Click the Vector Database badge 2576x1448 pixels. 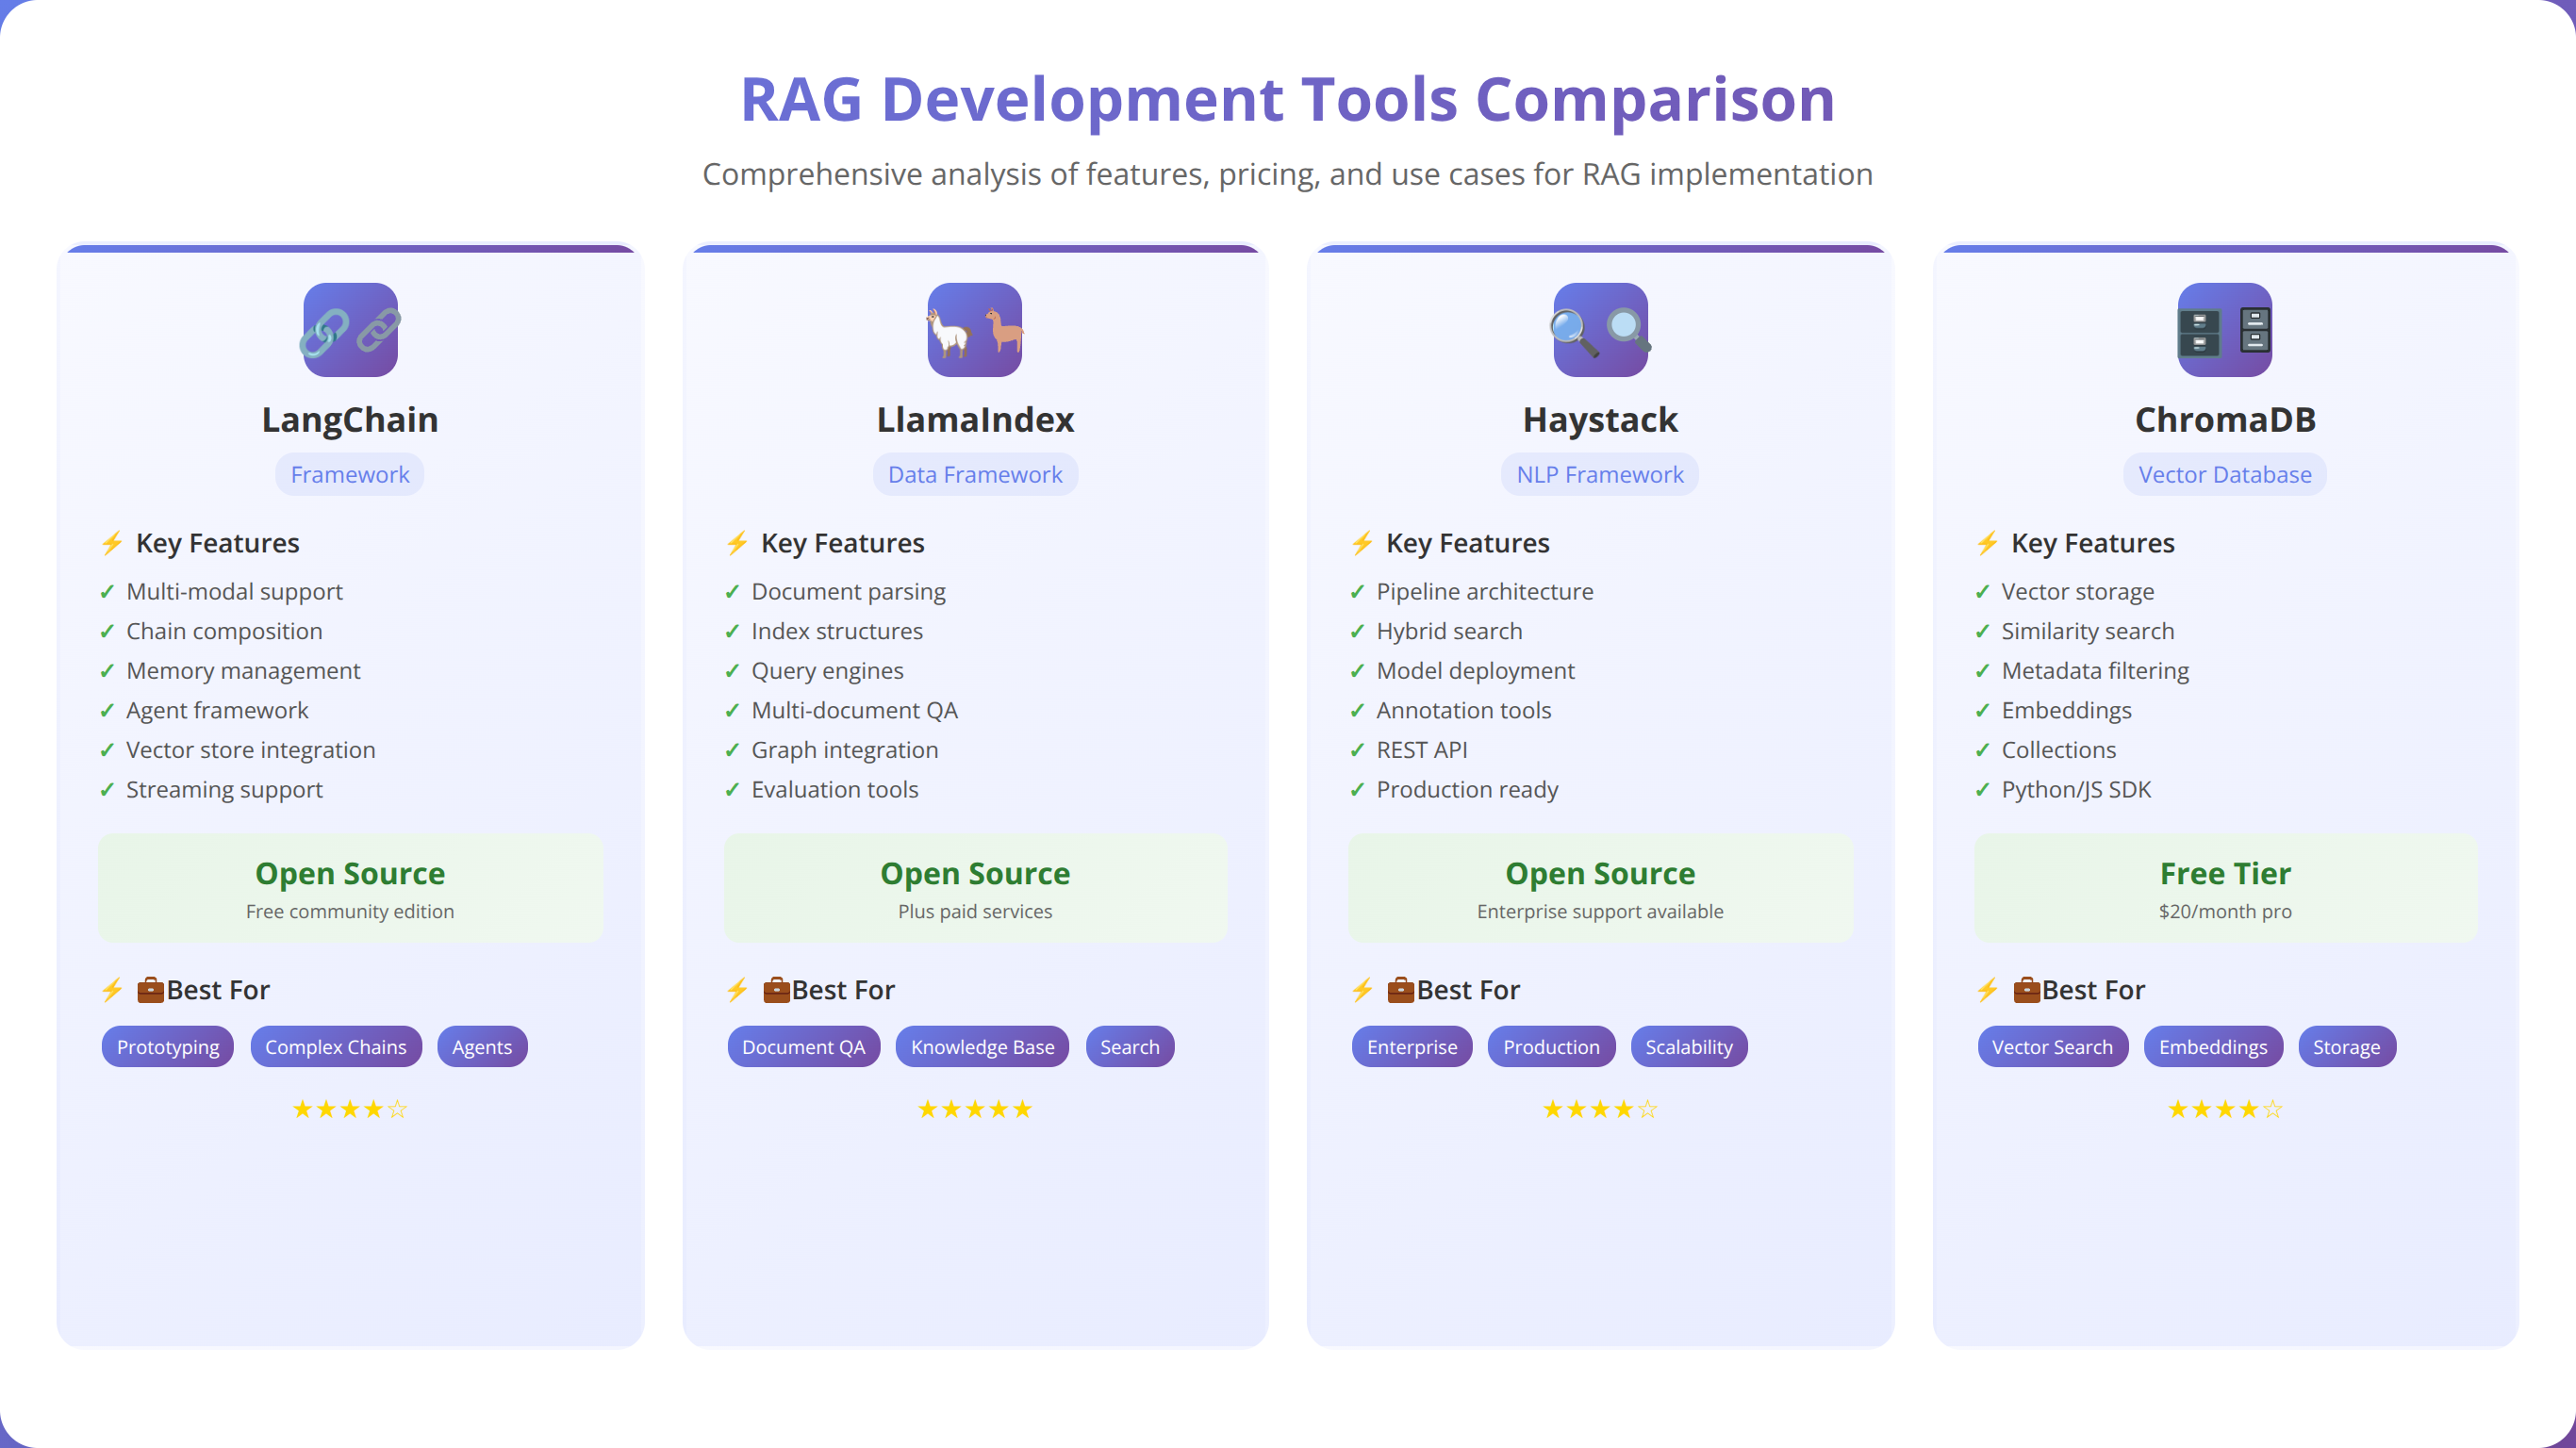coord(2225,475)
